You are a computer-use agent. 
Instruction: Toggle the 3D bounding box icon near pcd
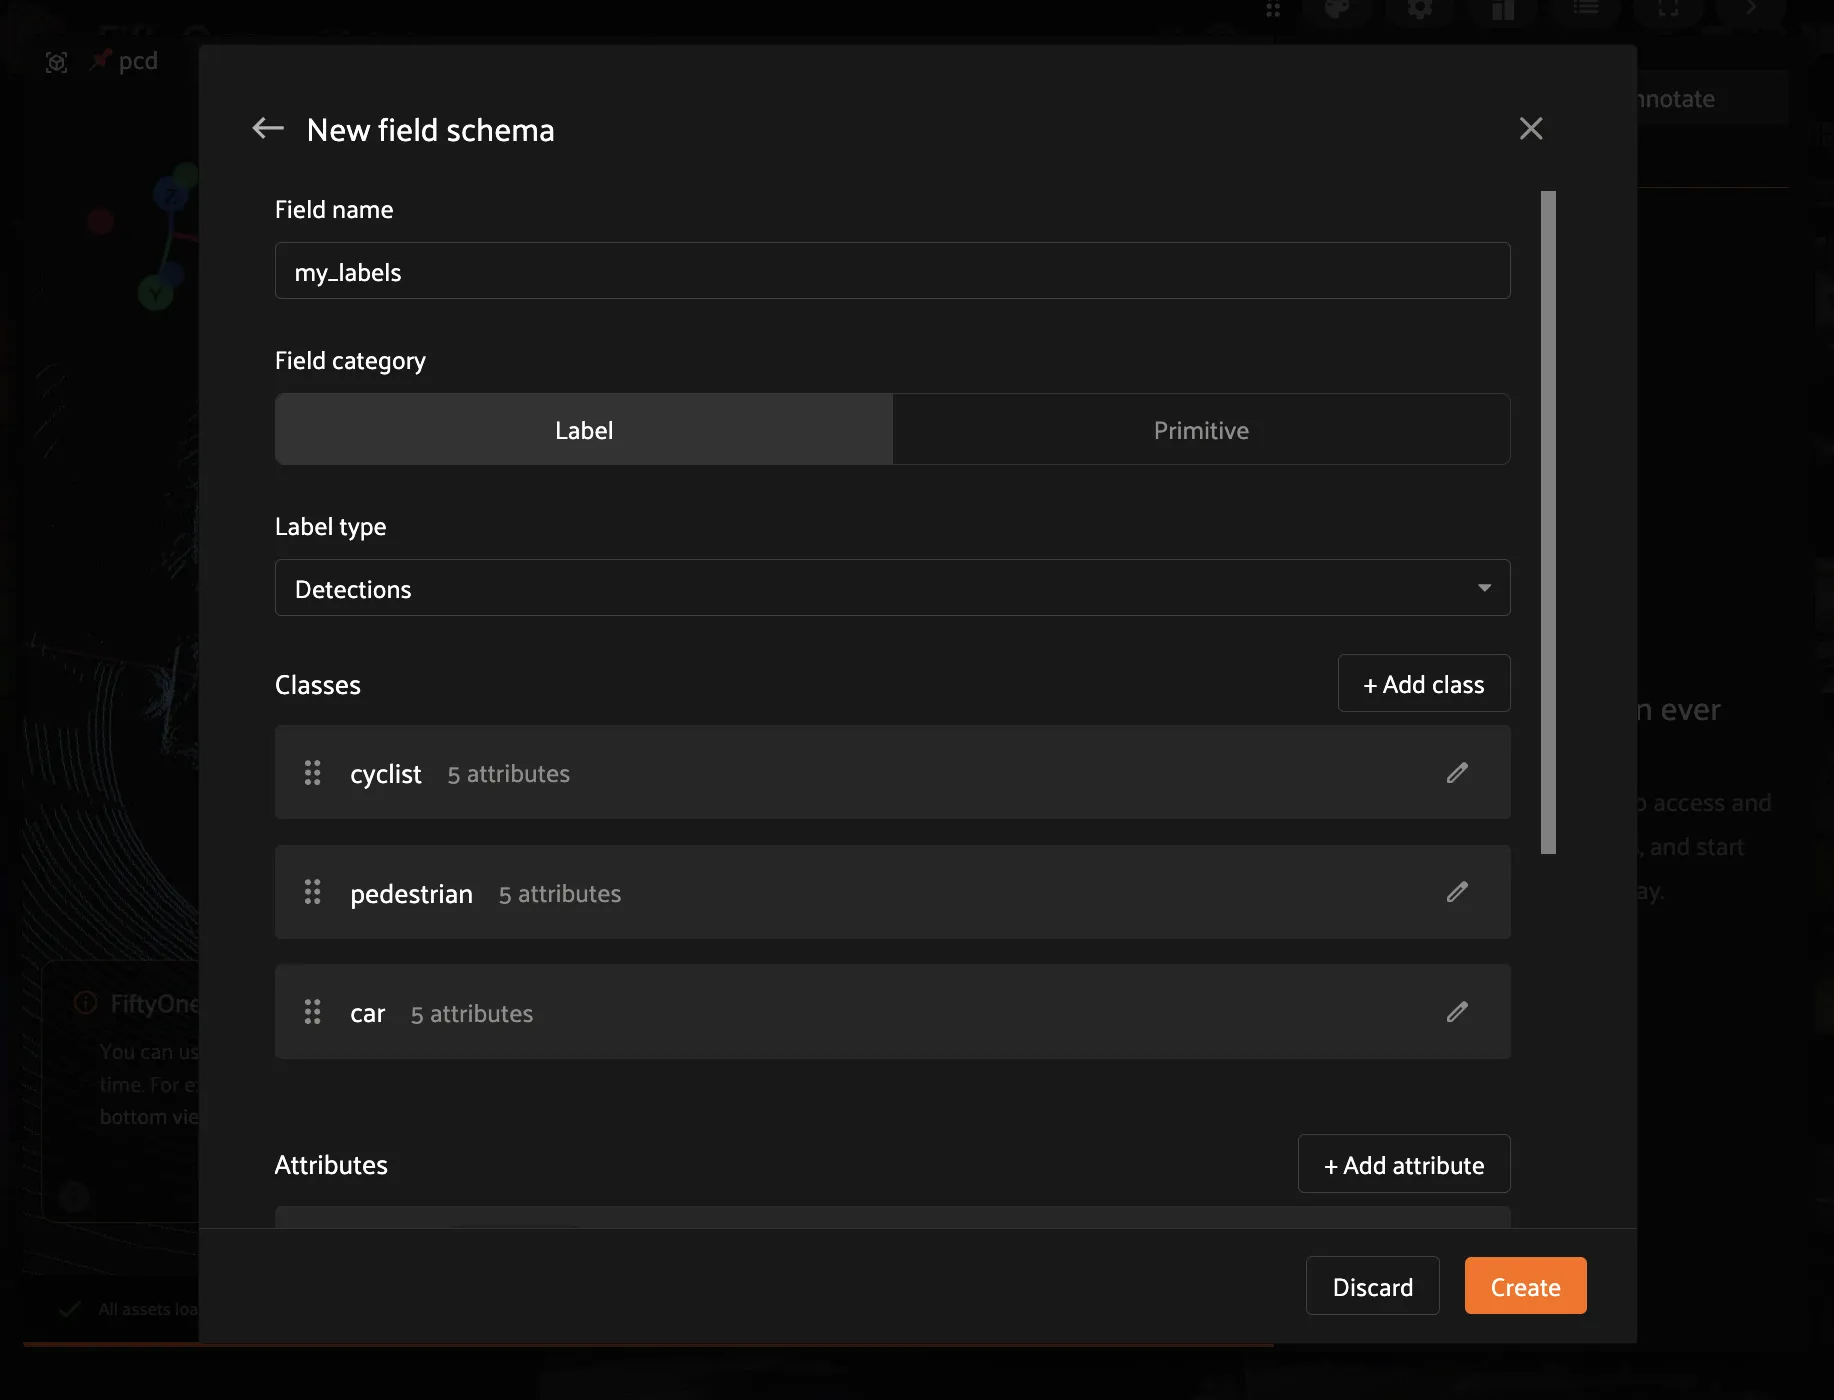(x=57, y=61)
